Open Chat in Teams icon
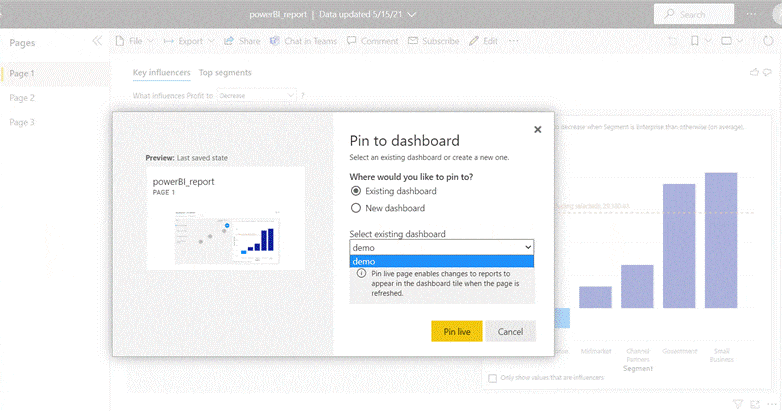782x411 pixels. point(275,41)
